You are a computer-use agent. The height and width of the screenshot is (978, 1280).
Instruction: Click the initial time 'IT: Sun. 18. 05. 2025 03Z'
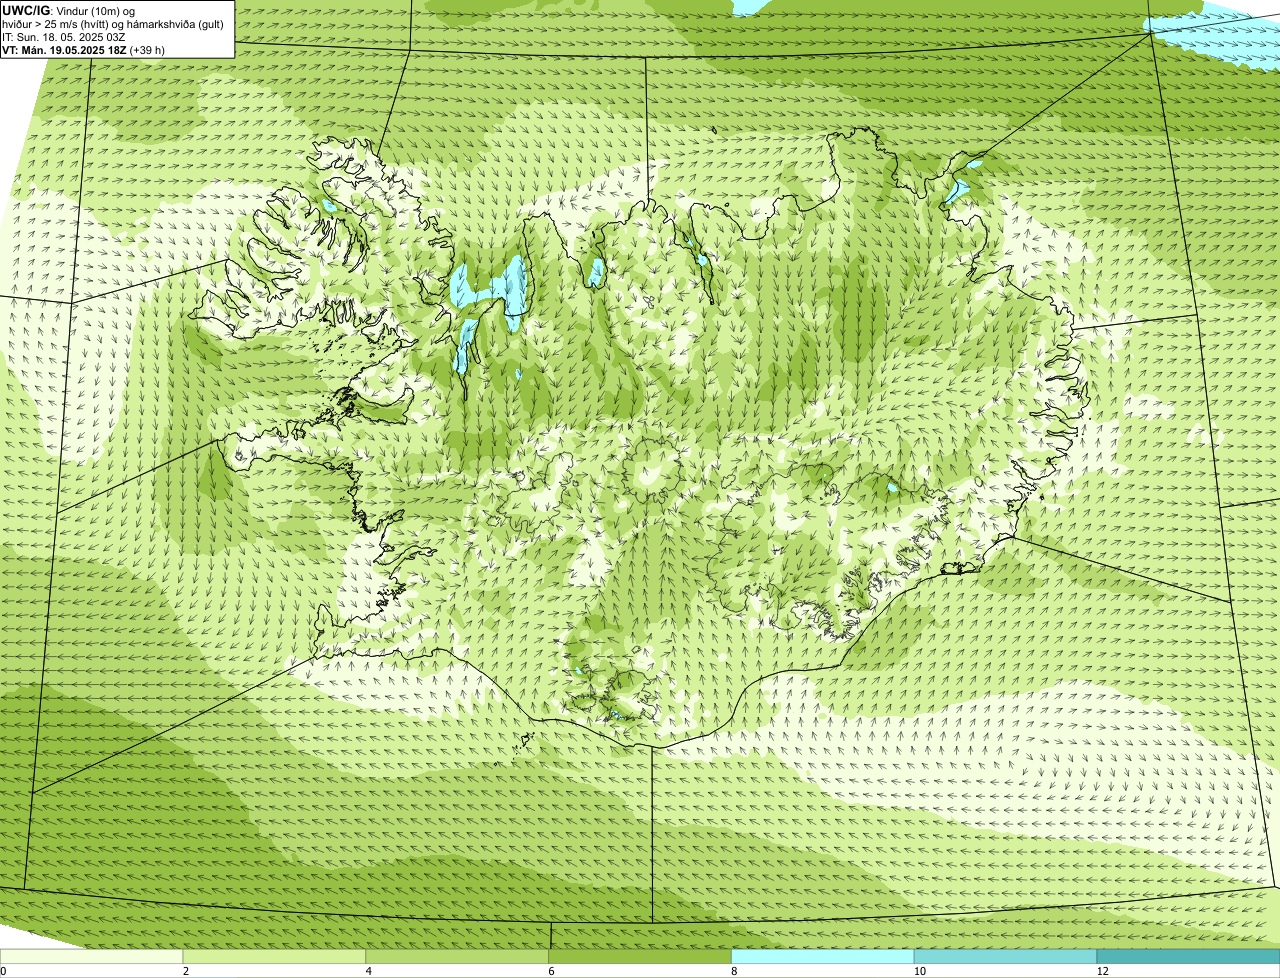(x=64, y=37)
